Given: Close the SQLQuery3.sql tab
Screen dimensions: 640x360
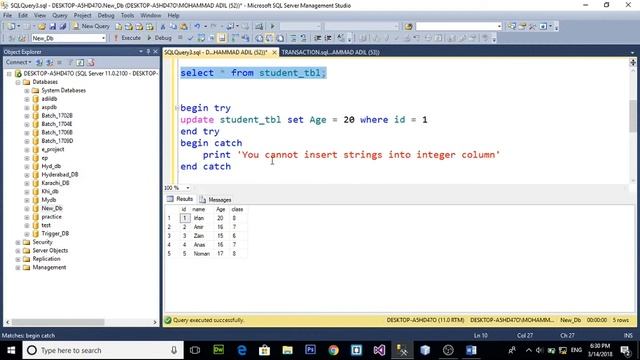Looking at the screenshot, I should point(274,52).
